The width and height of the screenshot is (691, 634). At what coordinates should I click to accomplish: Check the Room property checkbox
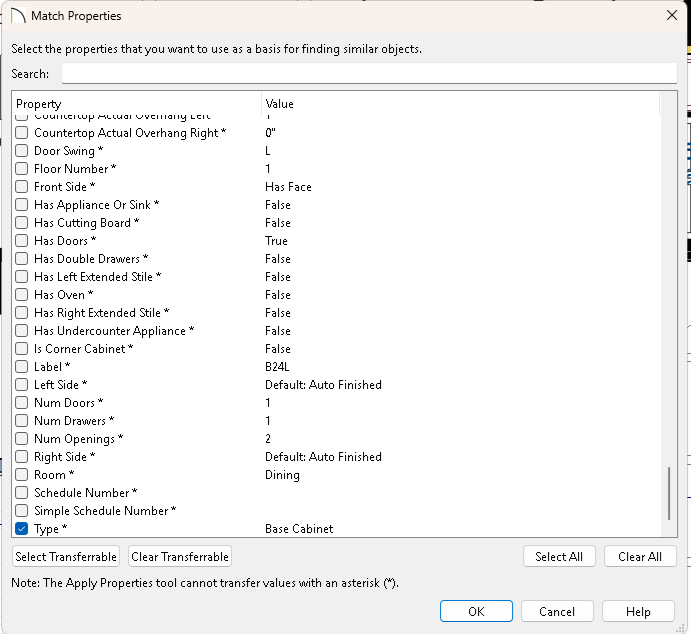click(x=22, y=475)
